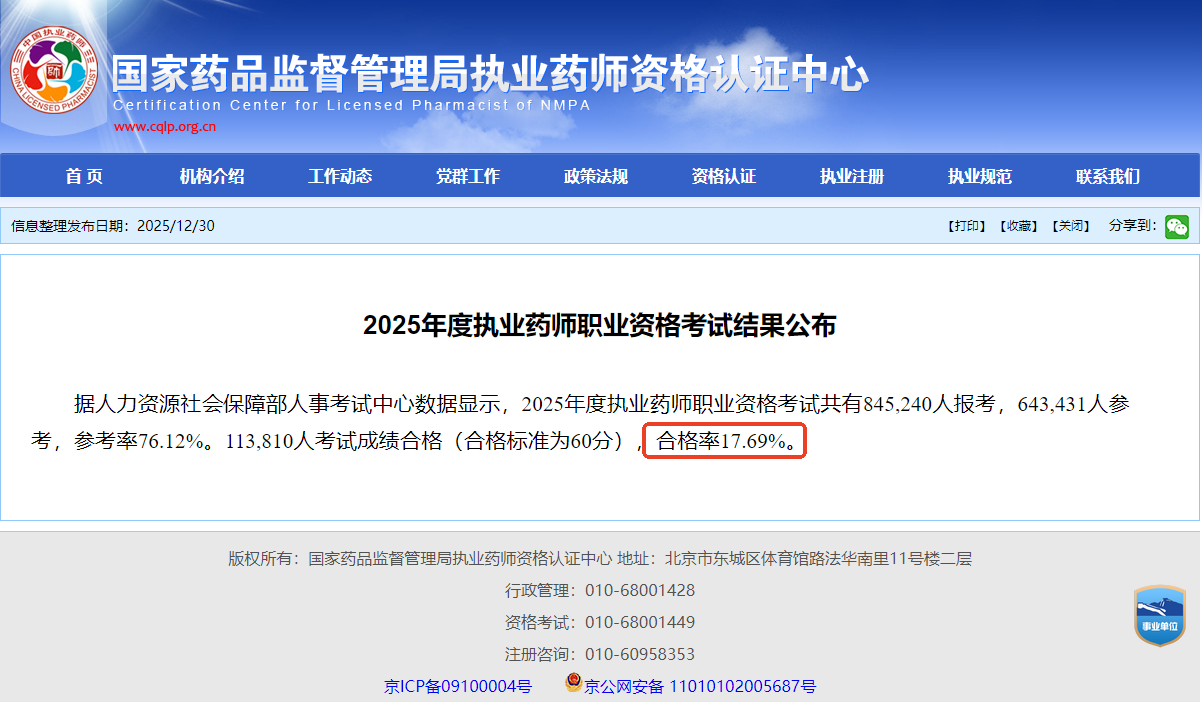This screenshot has height=703, width=1202.
Task: Open the 首页 home menu item
Action: 84,177
